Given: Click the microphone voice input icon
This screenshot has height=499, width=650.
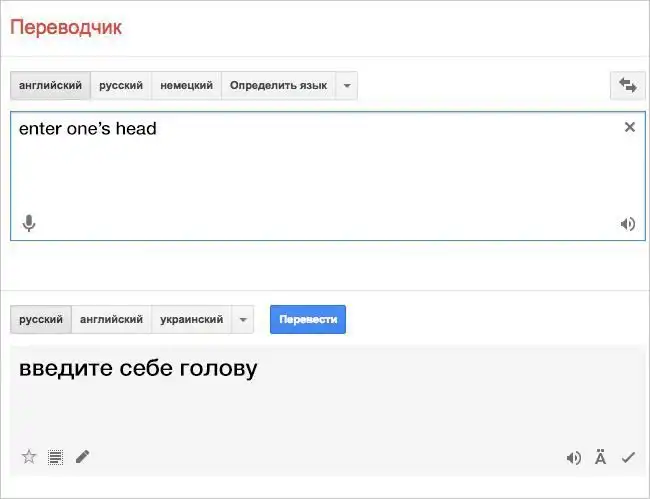Looking at the screenshot, I should 29,223.
